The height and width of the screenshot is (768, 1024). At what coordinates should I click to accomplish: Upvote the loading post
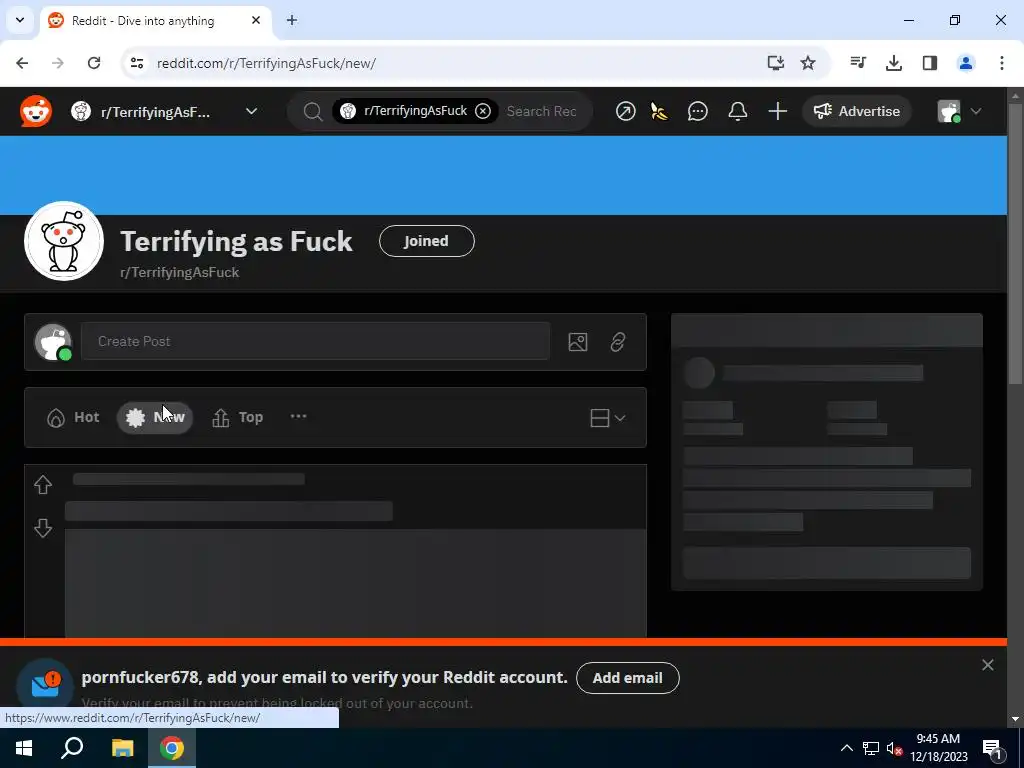[x=43, y=485]
